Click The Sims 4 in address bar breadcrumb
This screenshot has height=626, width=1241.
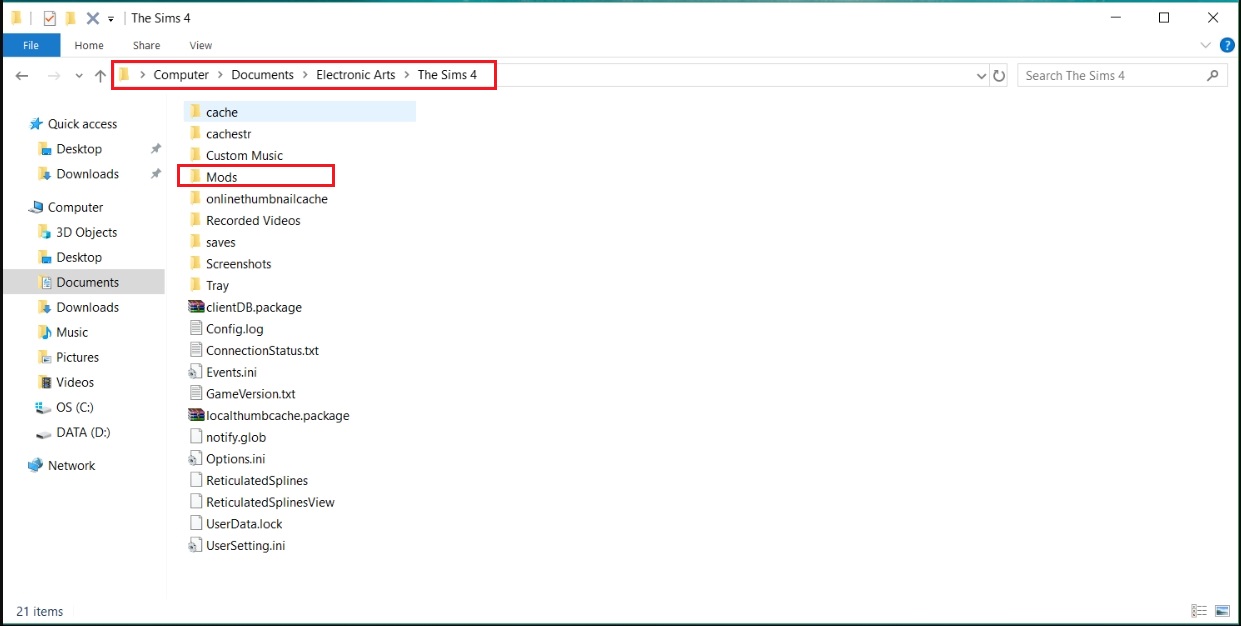(447, 75)
